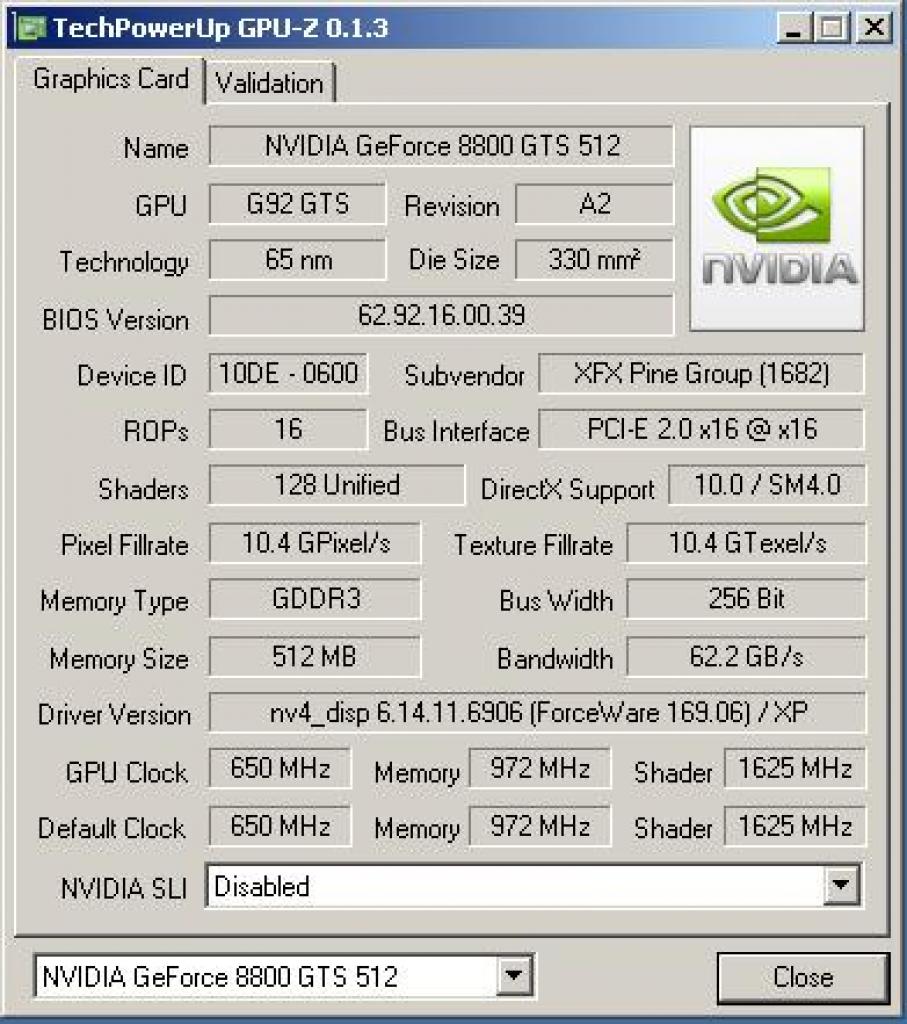Click the Name field showing GeForce 8800 GTS 512
Screen dimensions: 907x1024
coord(441,146)
